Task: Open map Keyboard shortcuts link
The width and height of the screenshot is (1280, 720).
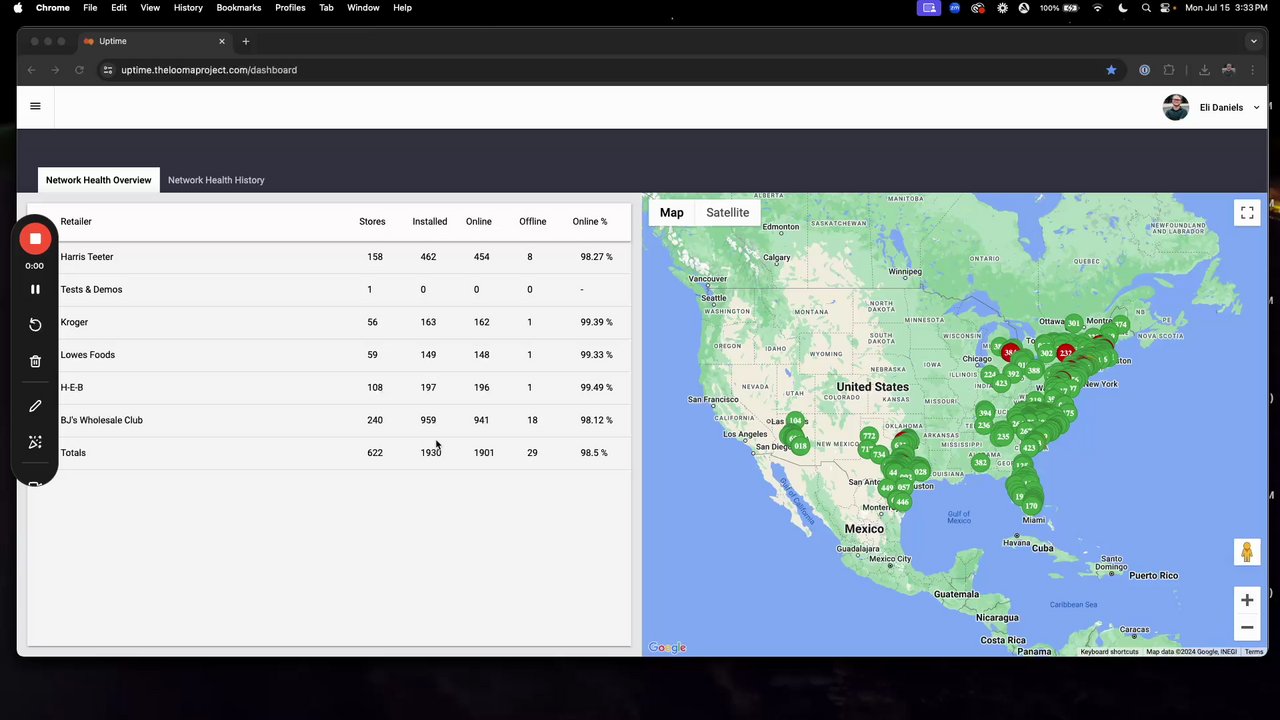Action: point(1109,652)
